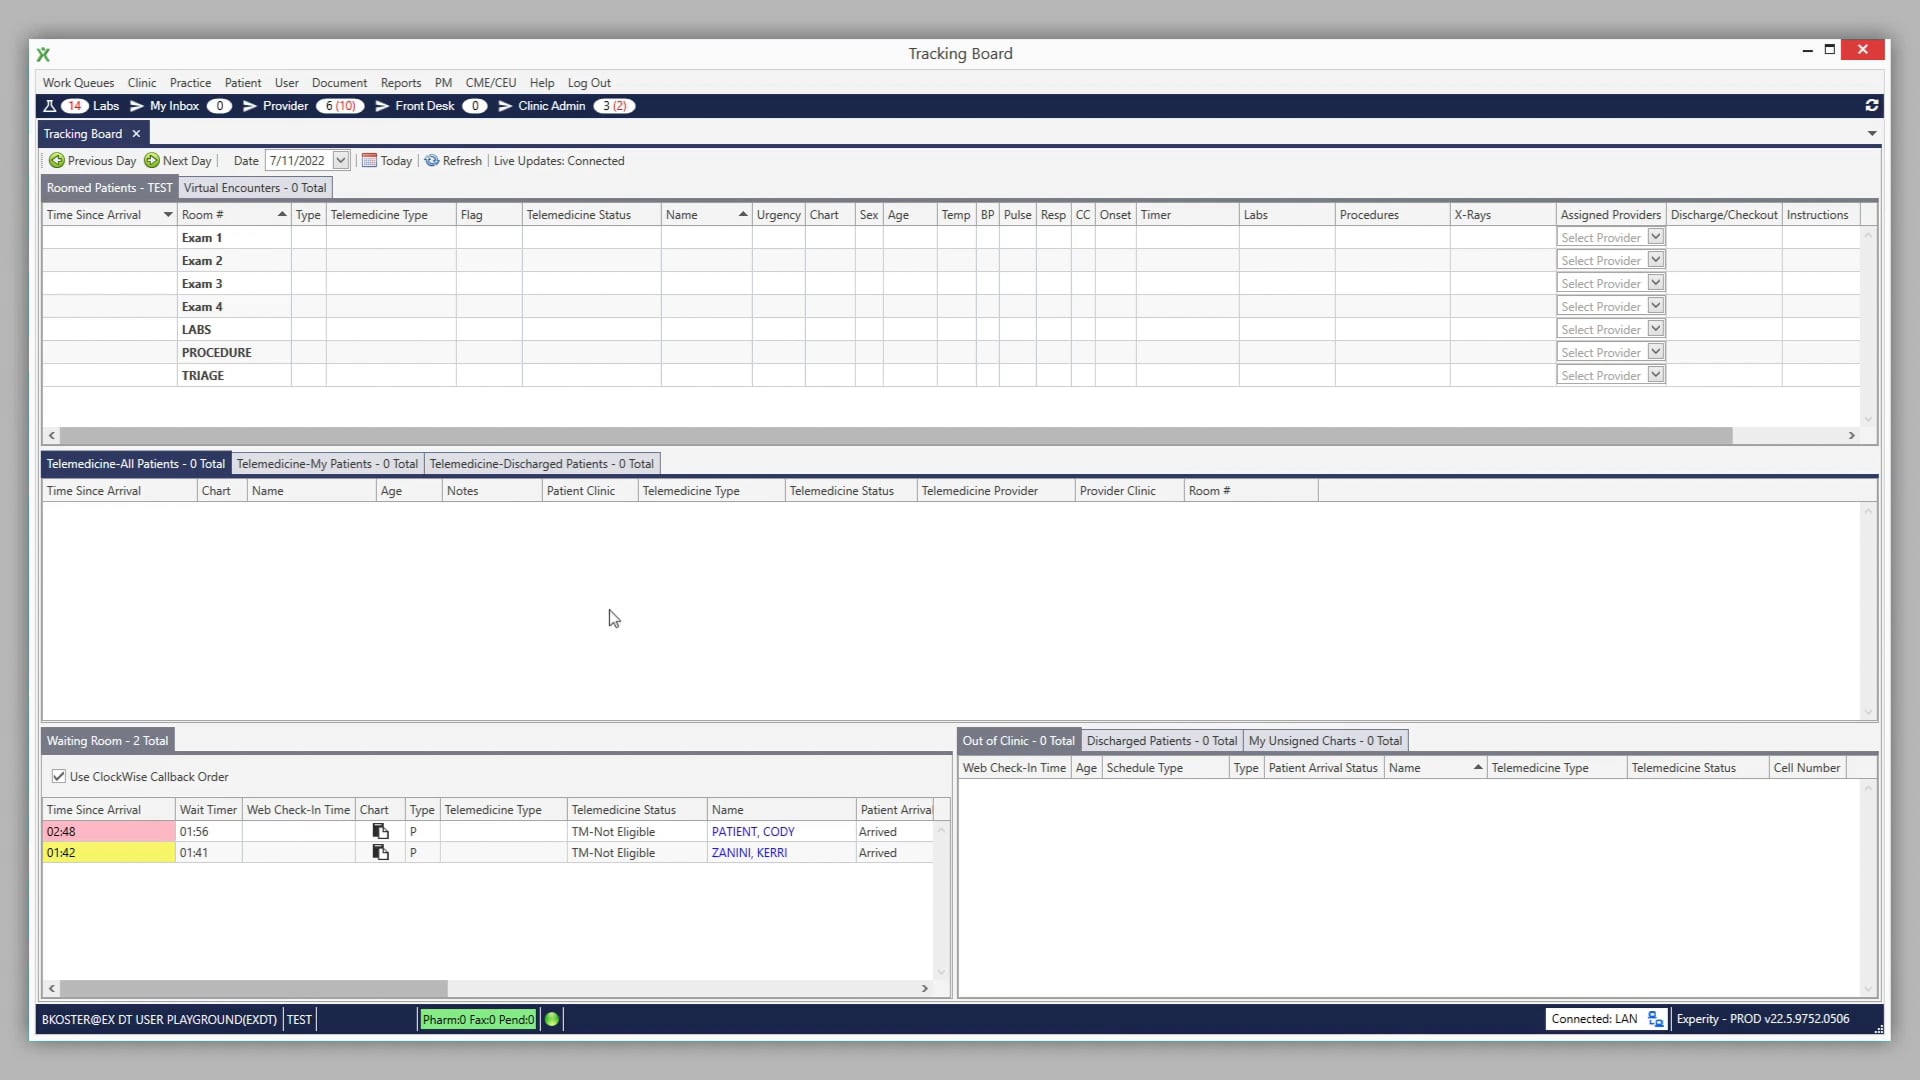
Task: Click the Refresh icon on the toolbar
Action: tap(431, 160)
